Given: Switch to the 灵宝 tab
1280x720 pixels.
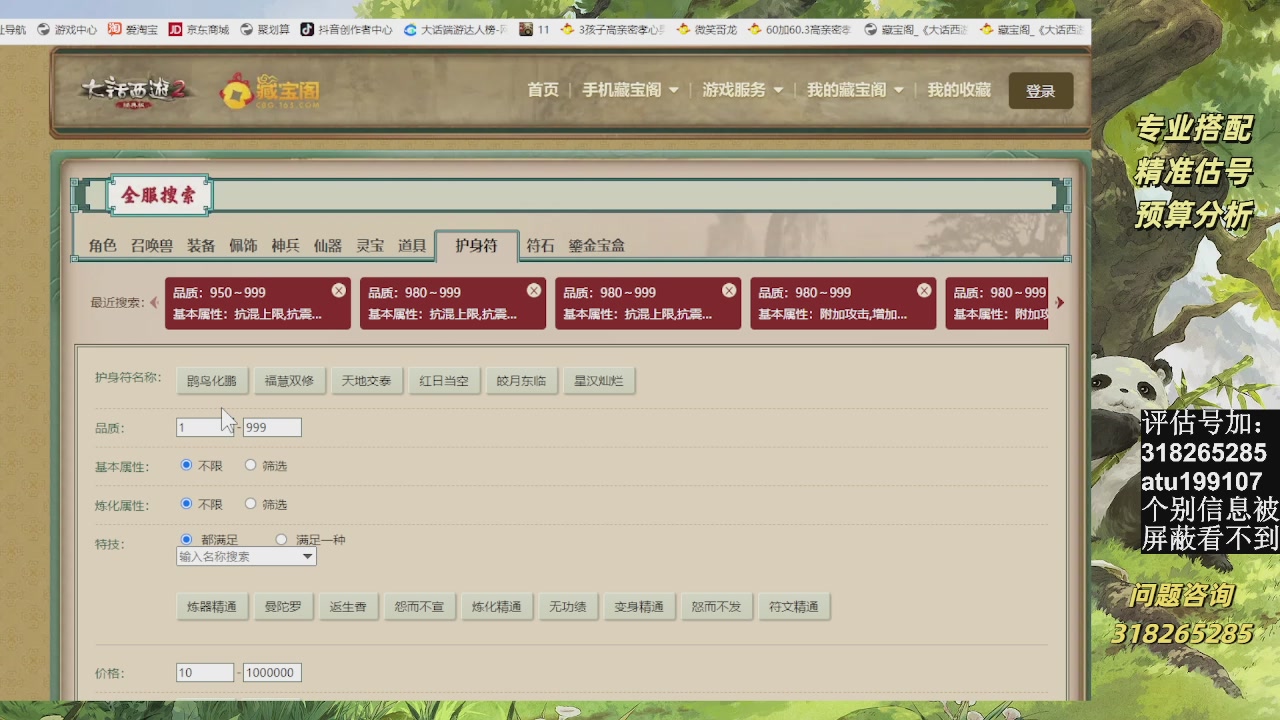Looking at the screenshot, I should click(x=370, y=245).
